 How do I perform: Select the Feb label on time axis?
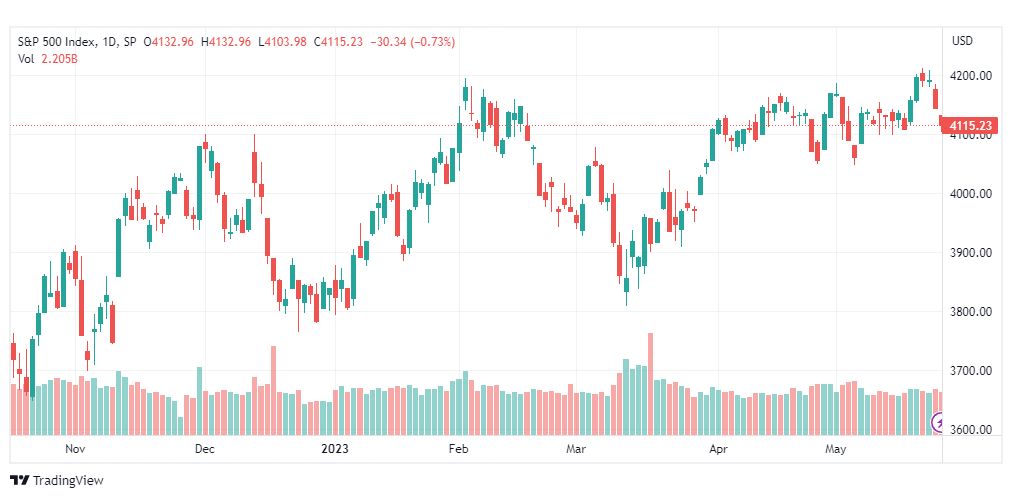(458, 448)
